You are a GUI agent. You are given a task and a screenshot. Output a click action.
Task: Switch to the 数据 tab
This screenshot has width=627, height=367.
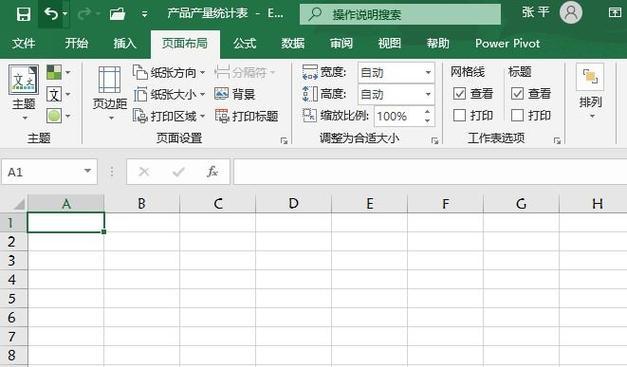coord(293,43)
